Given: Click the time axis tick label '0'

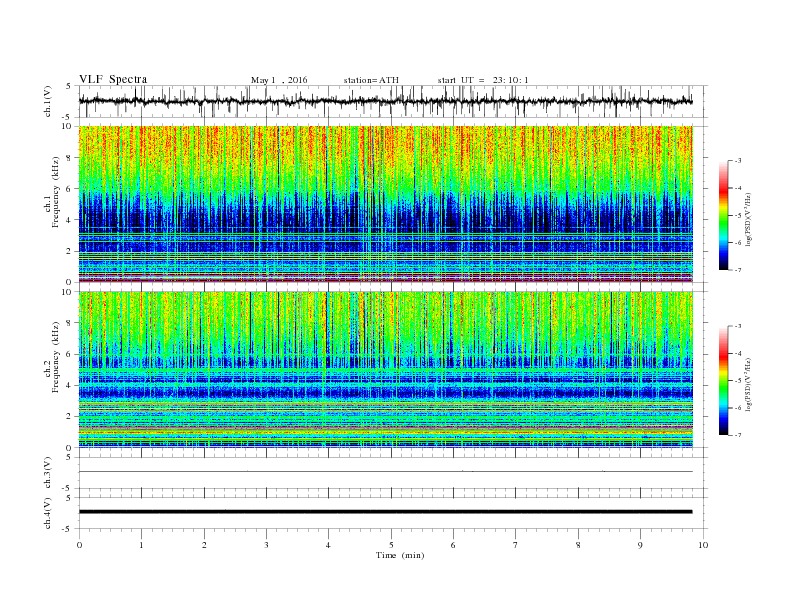Looking at the screenshot, I should [79, 545].
